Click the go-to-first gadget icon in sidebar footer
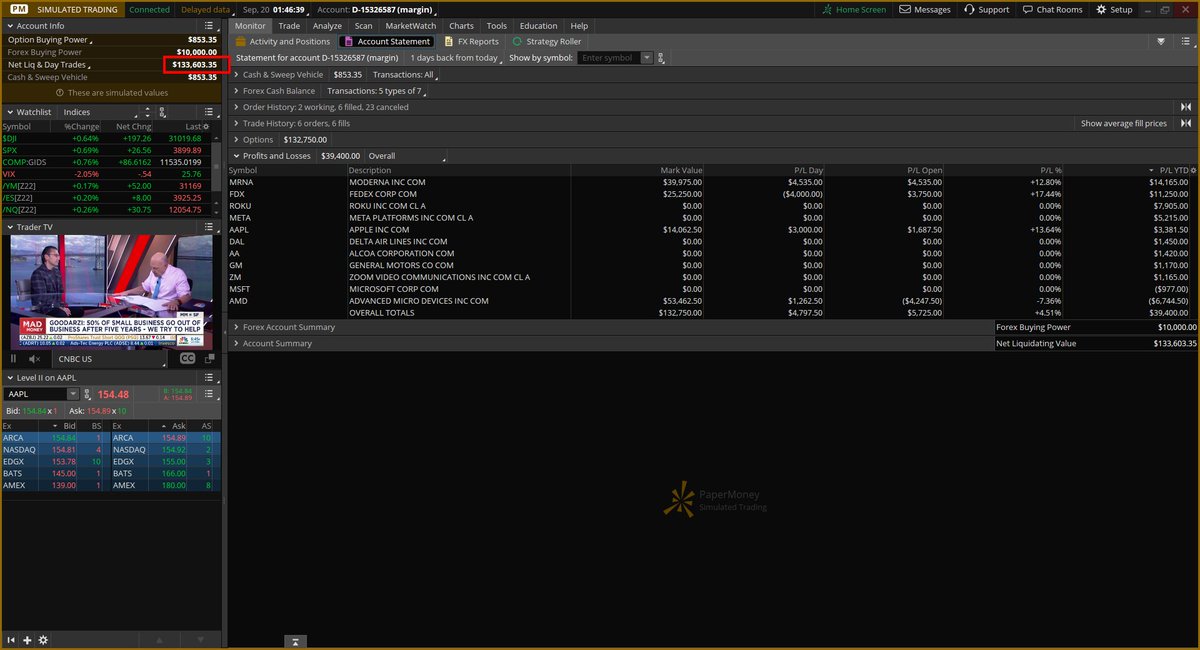The width and height of the screenshot is (1200, 650). click(12, 639)
